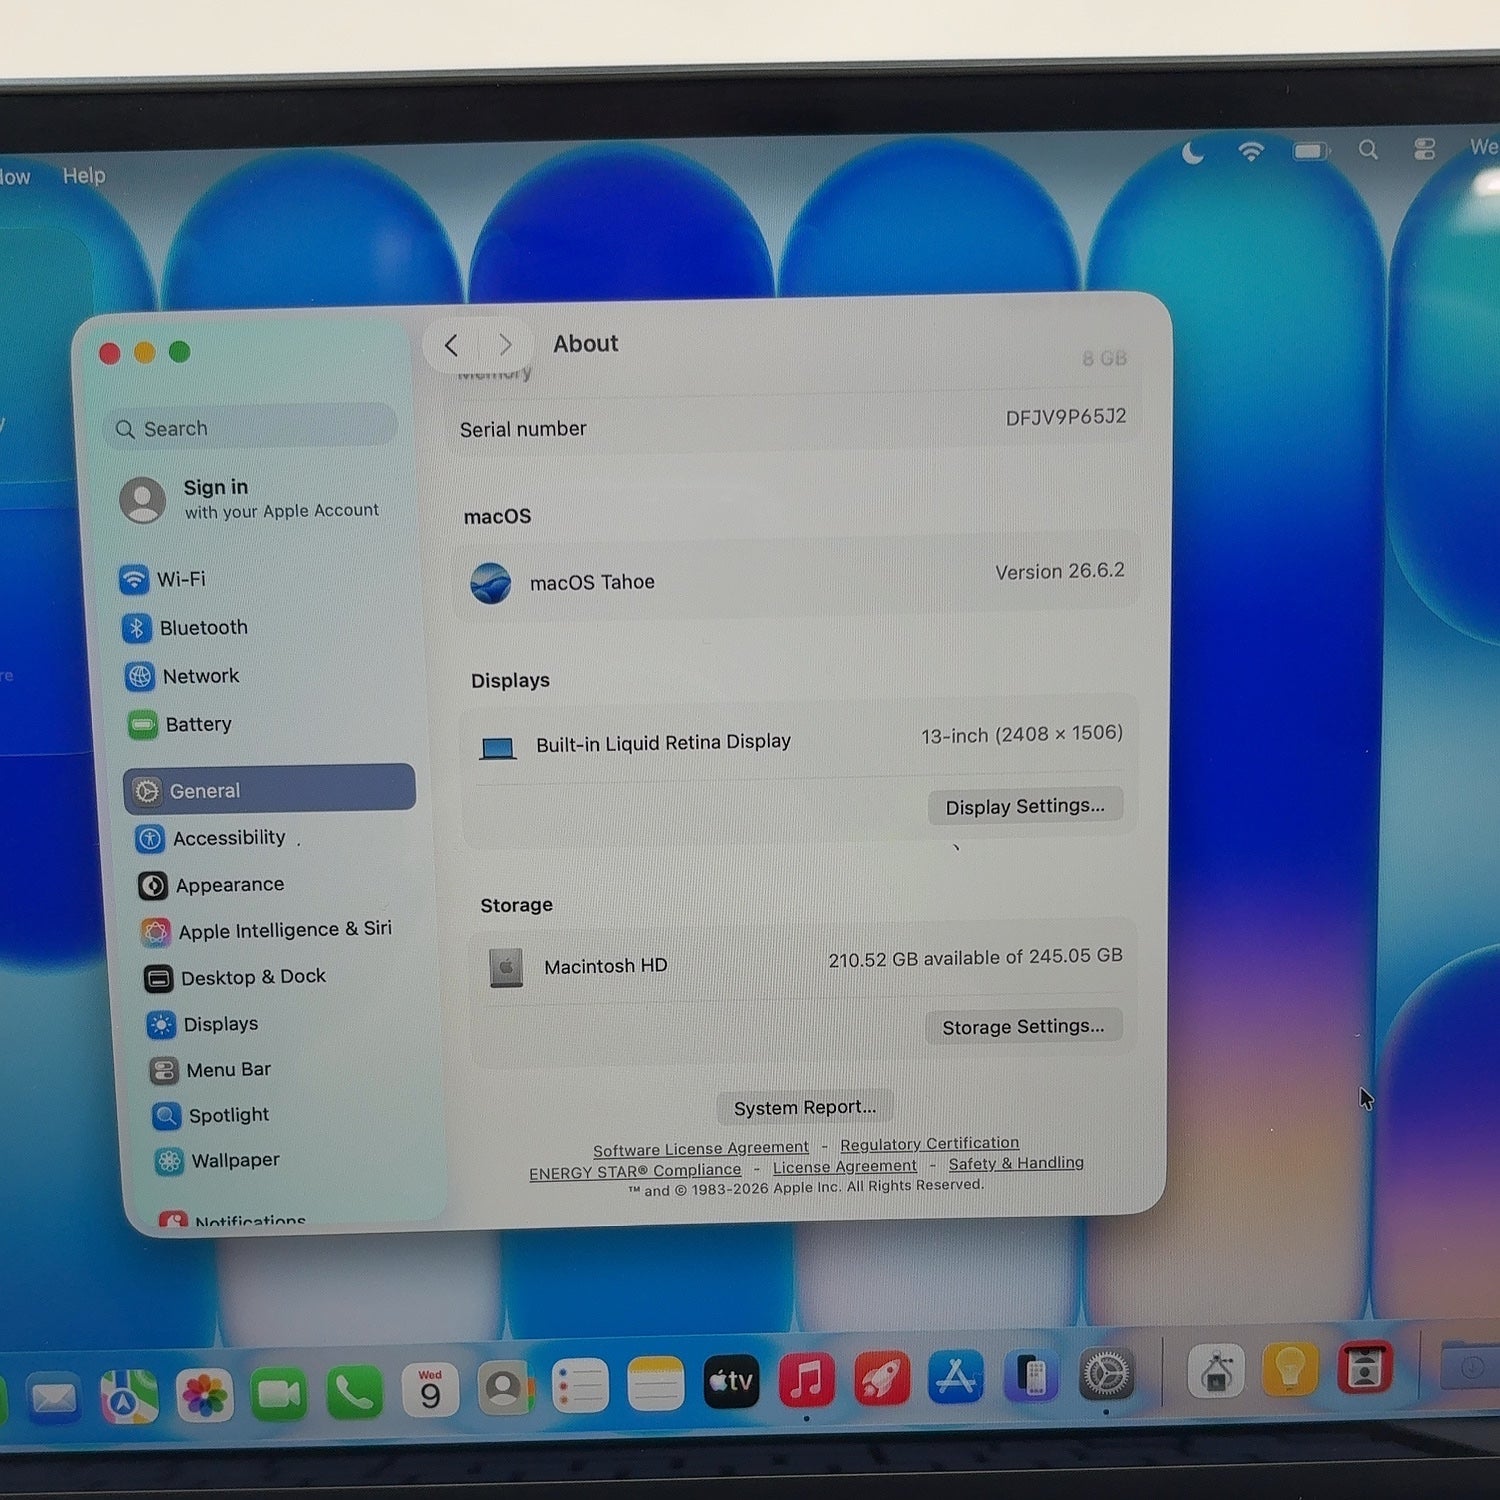Go back using the left chevron button
The width and height of the screenshot is (1500, 1500).
452,345
